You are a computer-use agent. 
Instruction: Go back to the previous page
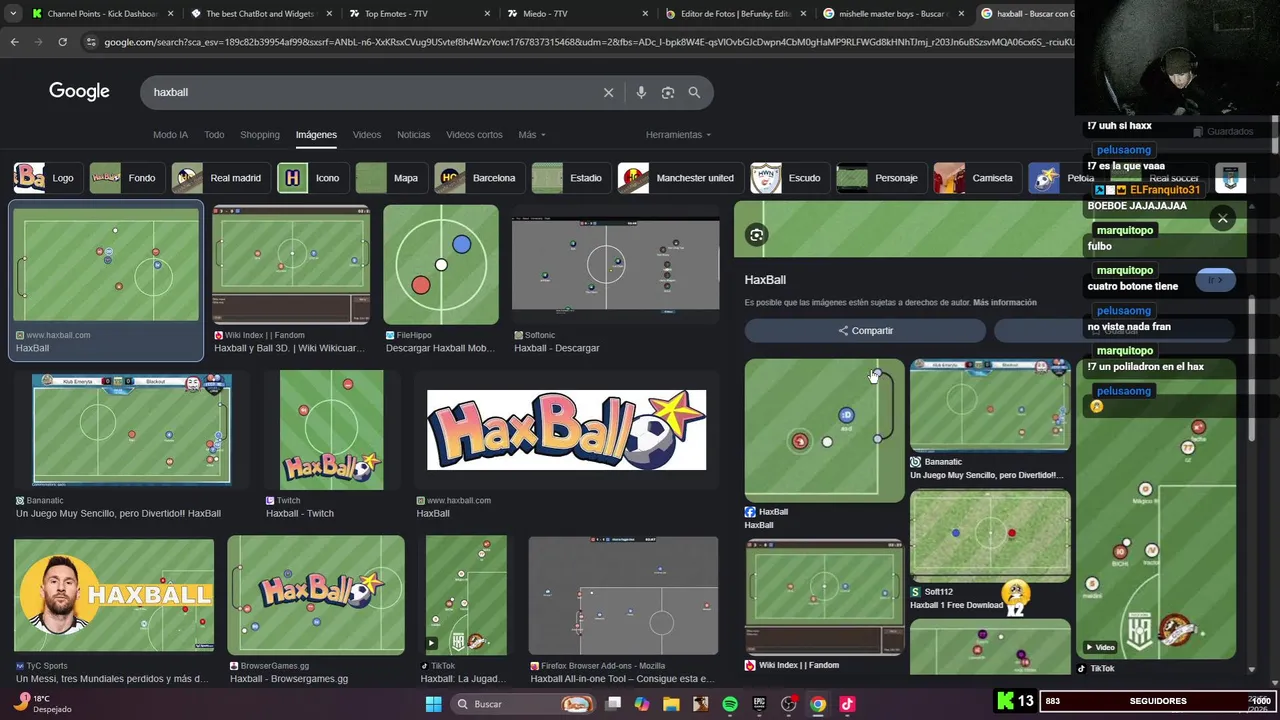[x=14, y=42]
